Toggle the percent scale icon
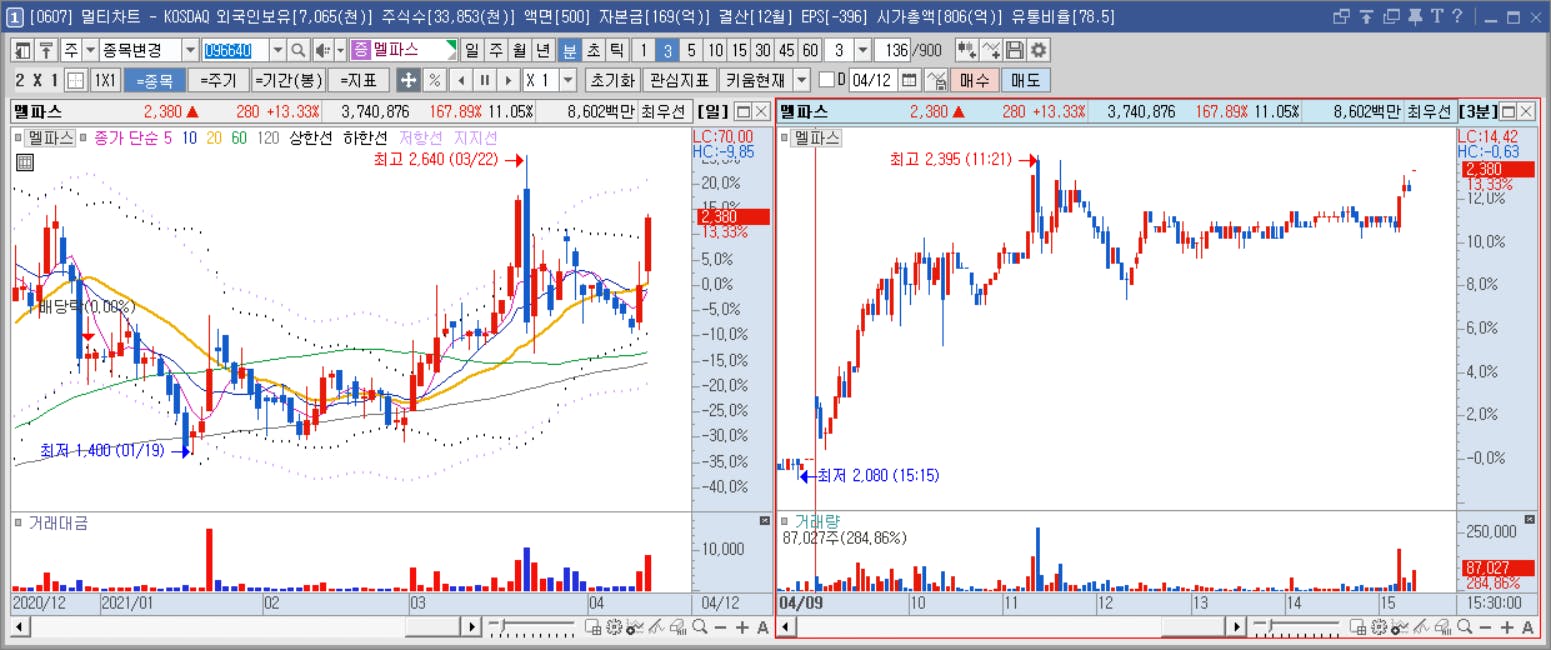 point(434,81)
